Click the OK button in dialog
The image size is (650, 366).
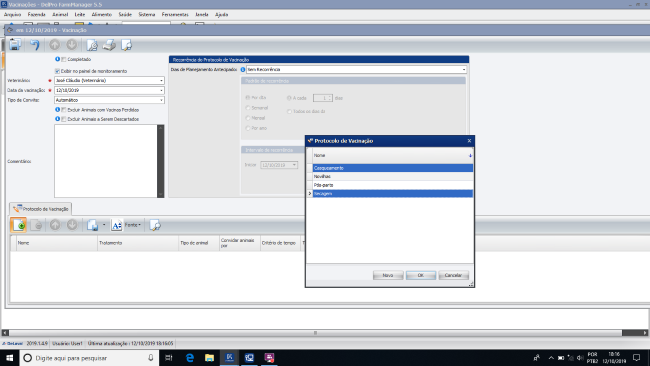tap(421, 275)
